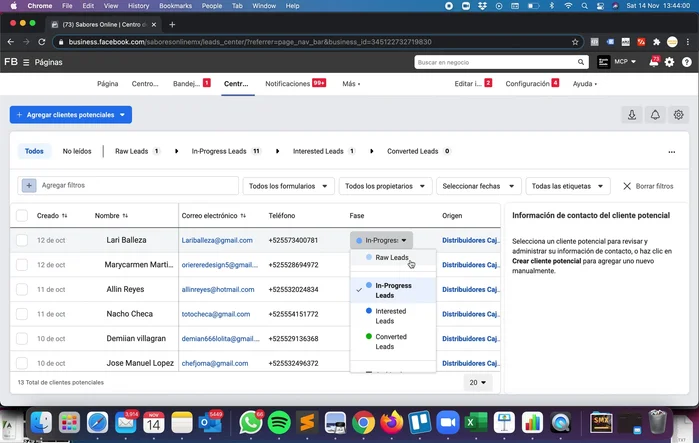Viewport: 699px width, 443px height.
Task: Expand the Todos los formularios dropdown
Action: pyautogui.click(x=289, y=186)
